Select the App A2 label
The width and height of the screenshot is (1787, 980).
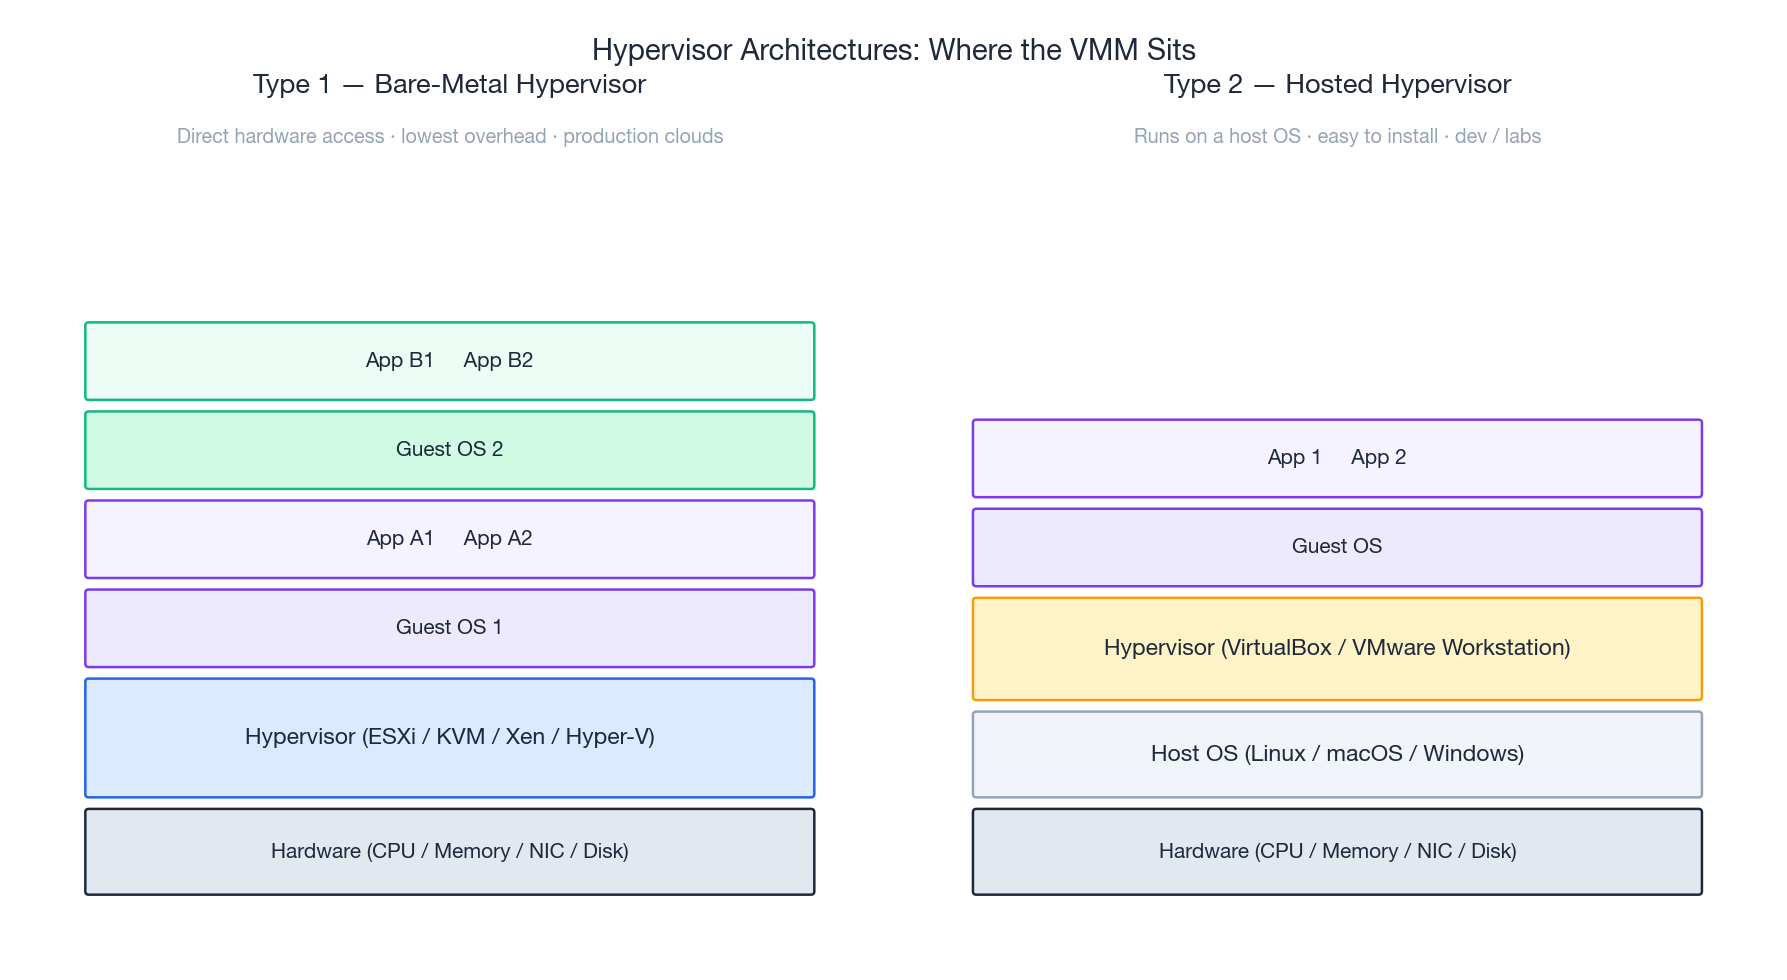pos(497,538)
